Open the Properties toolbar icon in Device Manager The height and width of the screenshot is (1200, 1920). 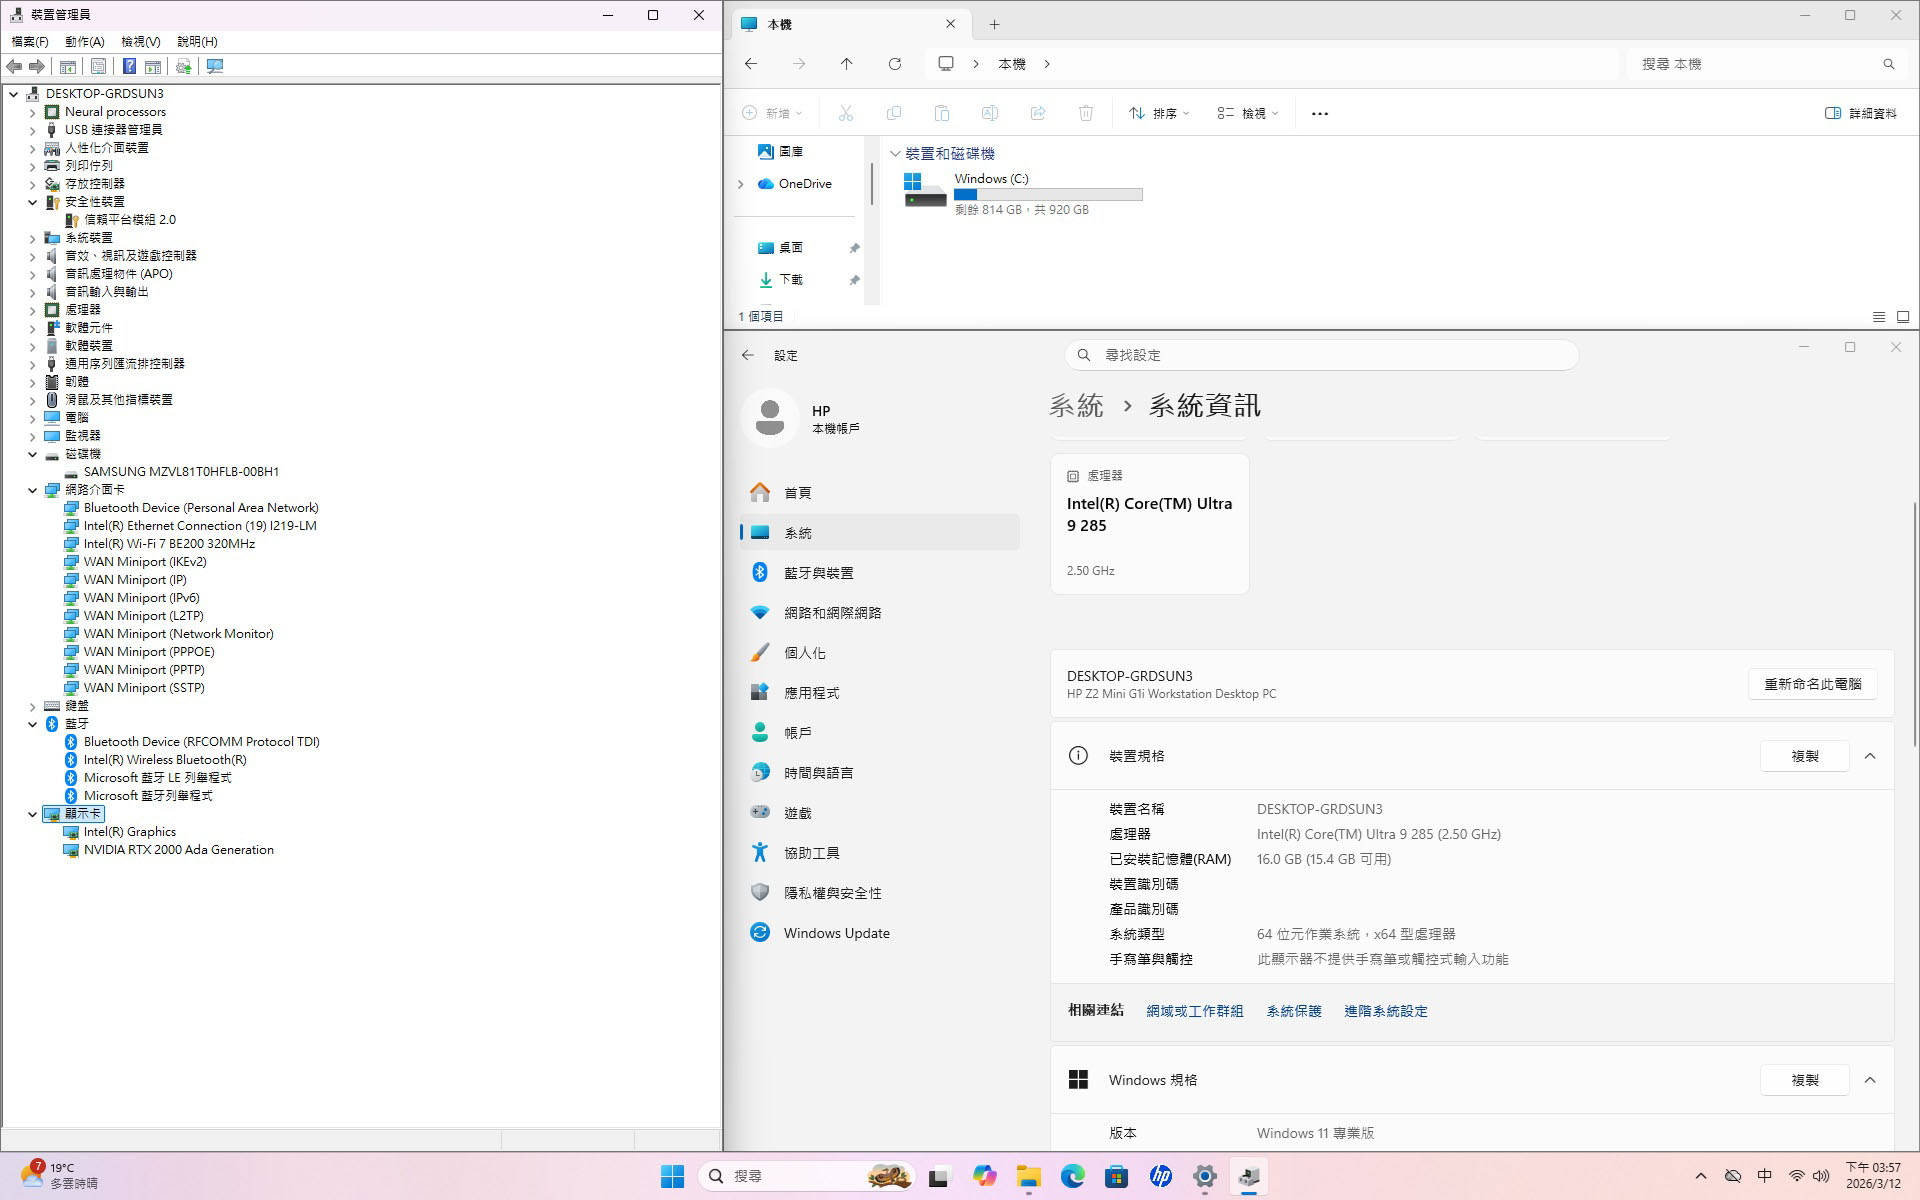[98, 66]
